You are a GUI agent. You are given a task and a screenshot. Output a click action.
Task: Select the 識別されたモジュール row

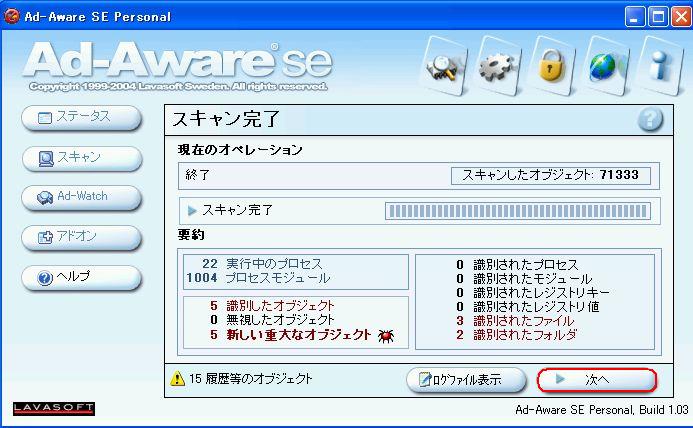click(524, 279)
